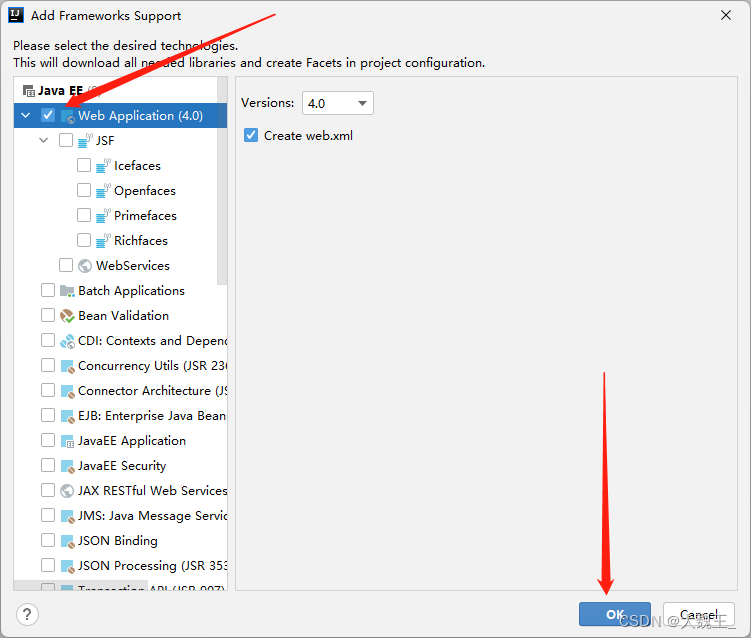Click the Web Application framework icon
Image resolution: width=751 pixels, height=638 pixels.
point(68,116)
